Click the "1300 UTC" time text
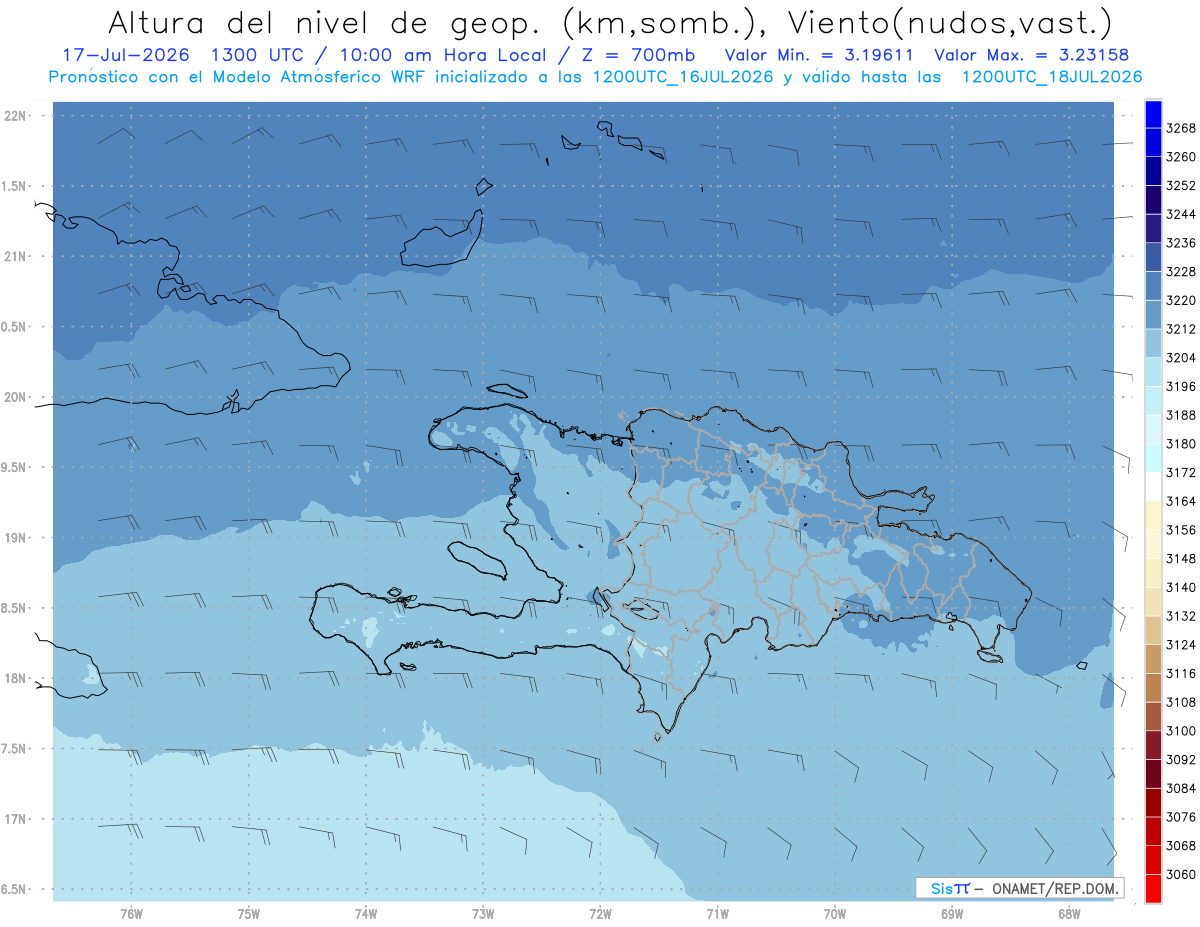1200x927 pixels. (257, 55)
